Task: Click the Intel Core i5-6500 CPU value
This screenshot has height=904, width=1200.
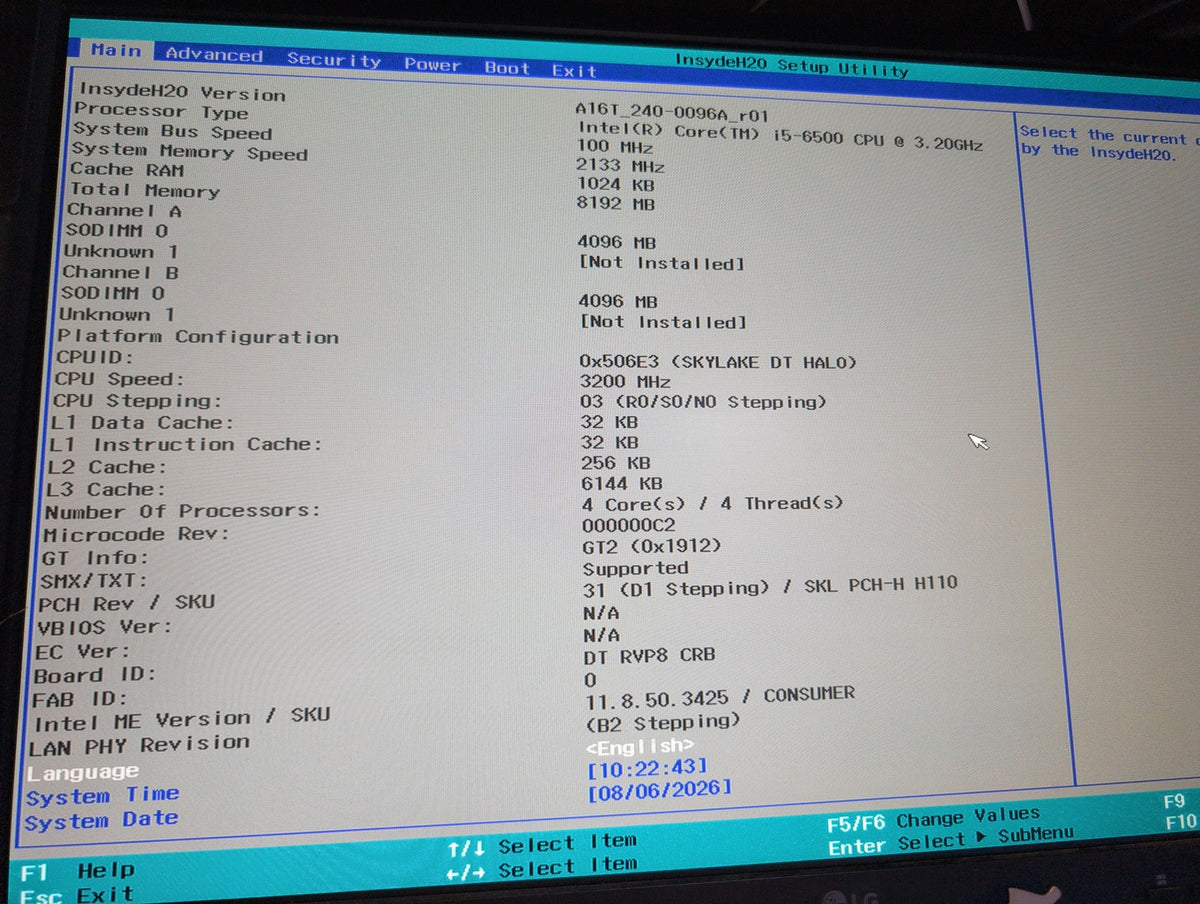Action: tap(780, 136)
